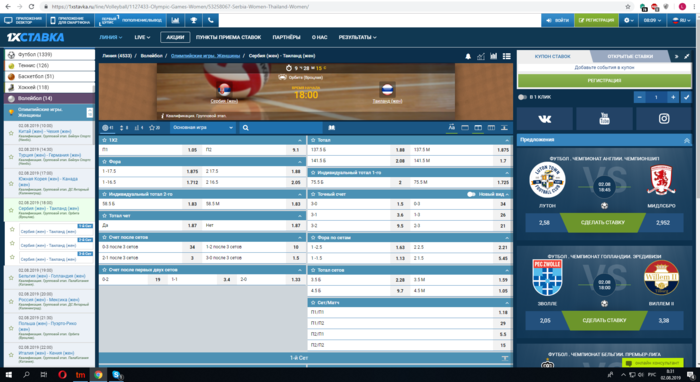Open the Instagram icon
Viewport: 700px width, 382px height.
[x=664, y=119]
